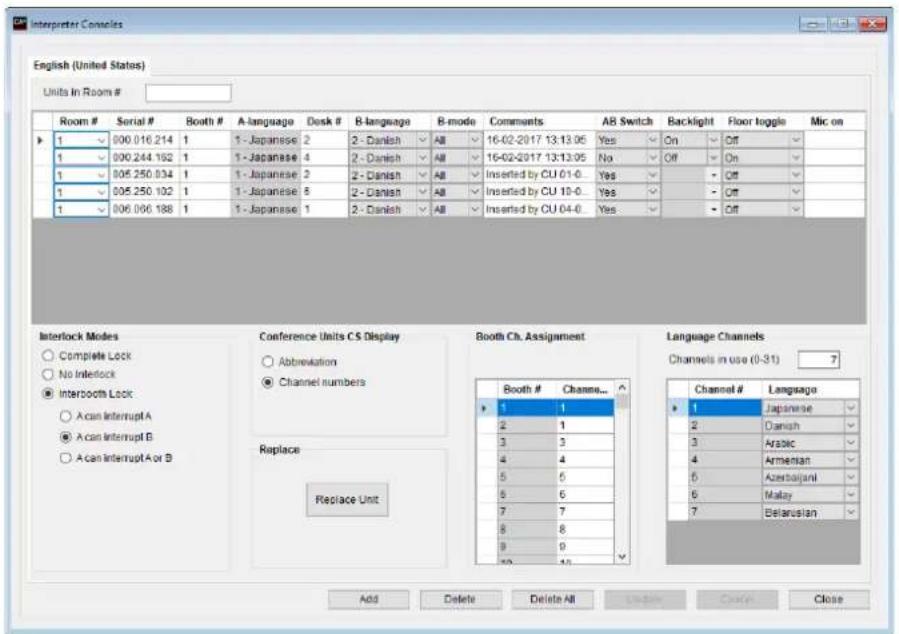Viewport: 899px width, 634px height.
Task: Select 'A can interrupt A or B' option
Action: pos(65,458)
